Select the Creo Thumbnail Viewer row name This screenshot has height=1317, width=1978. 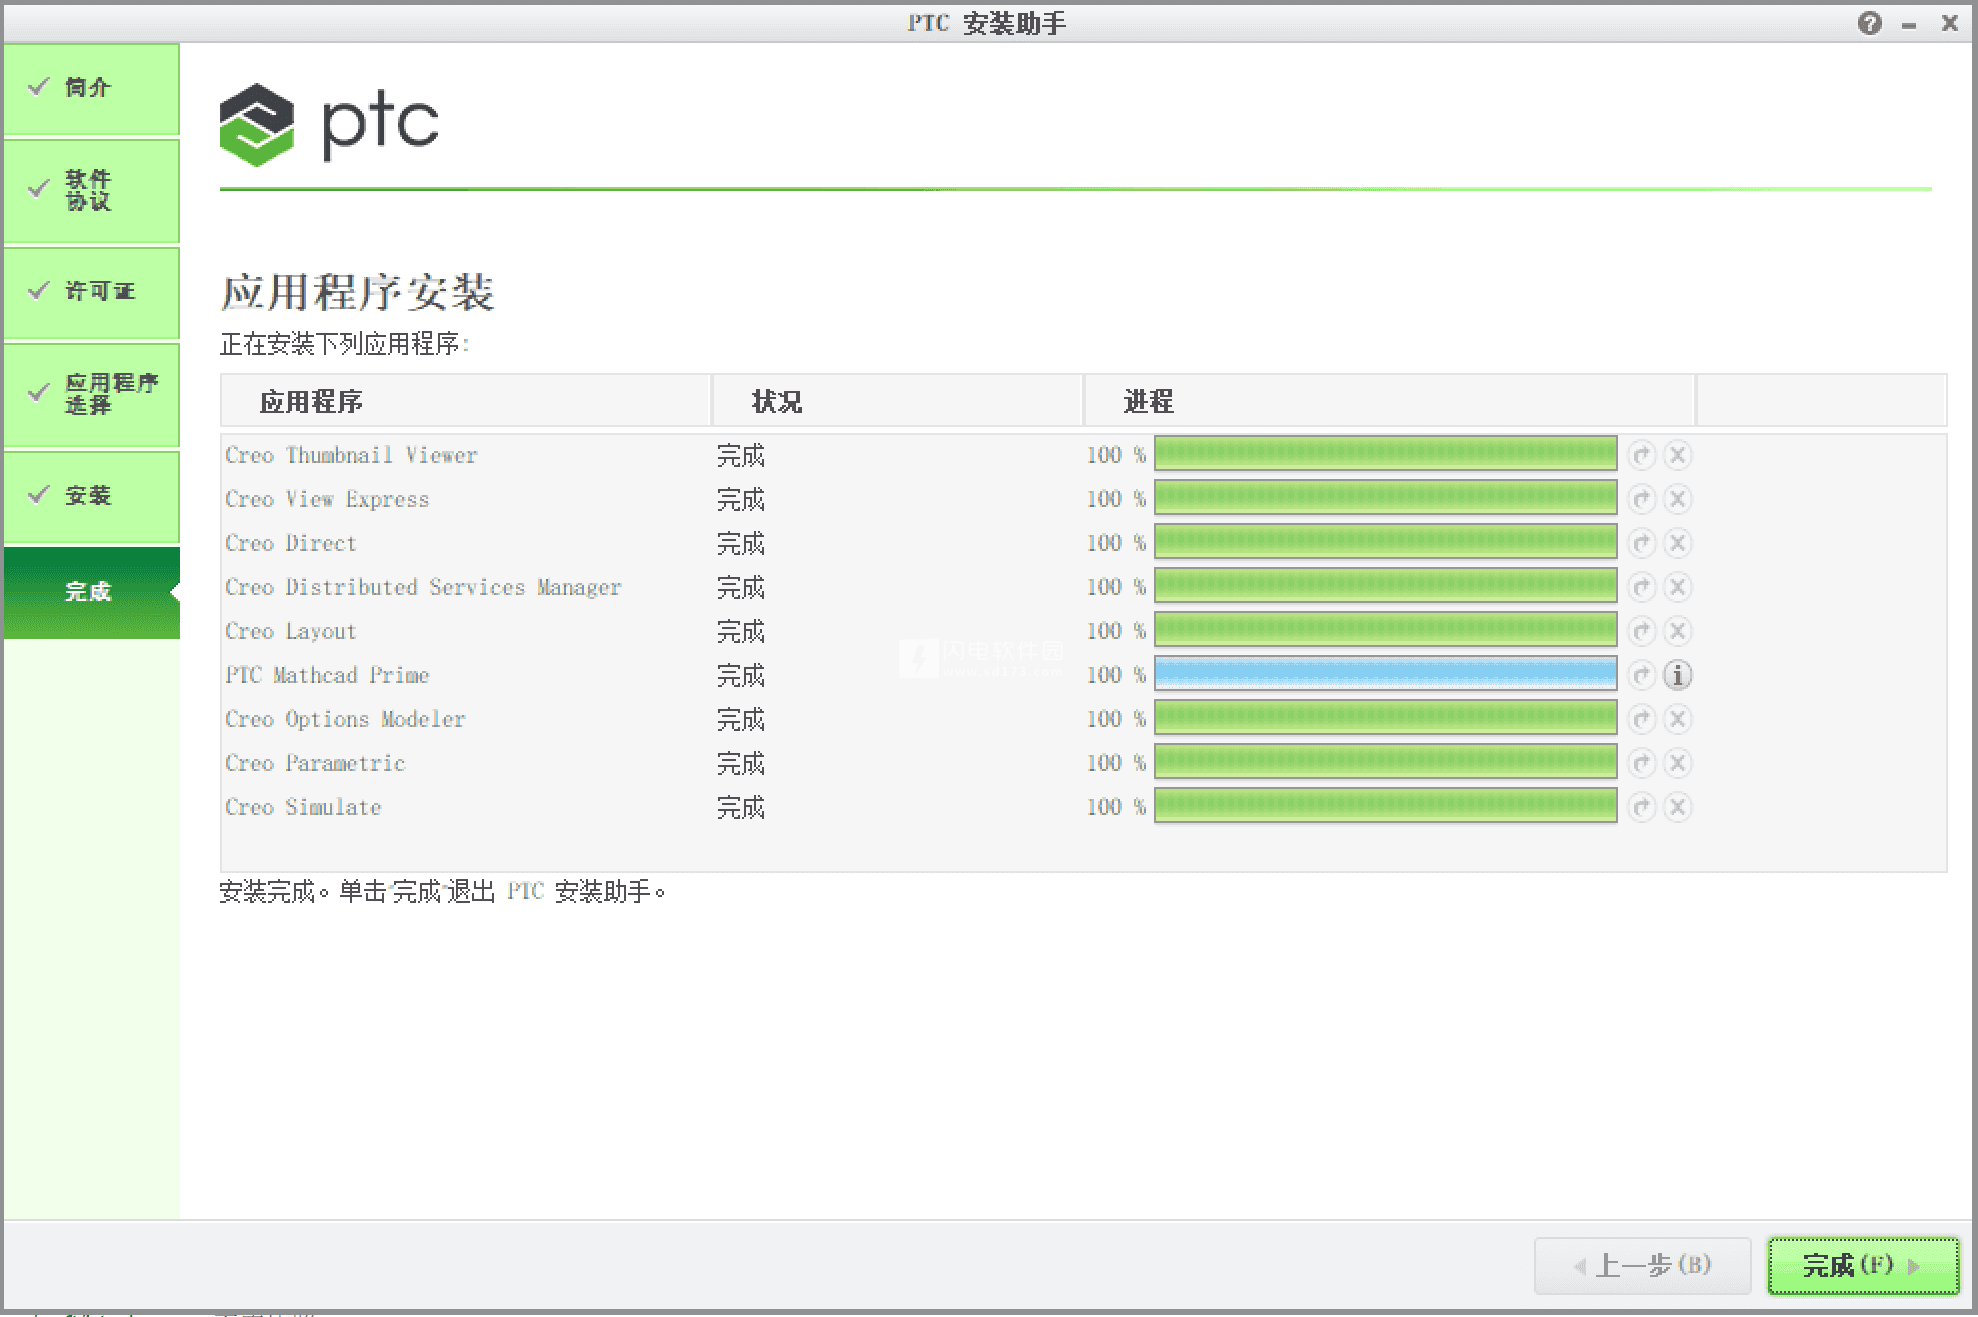[x=351, y=455]
